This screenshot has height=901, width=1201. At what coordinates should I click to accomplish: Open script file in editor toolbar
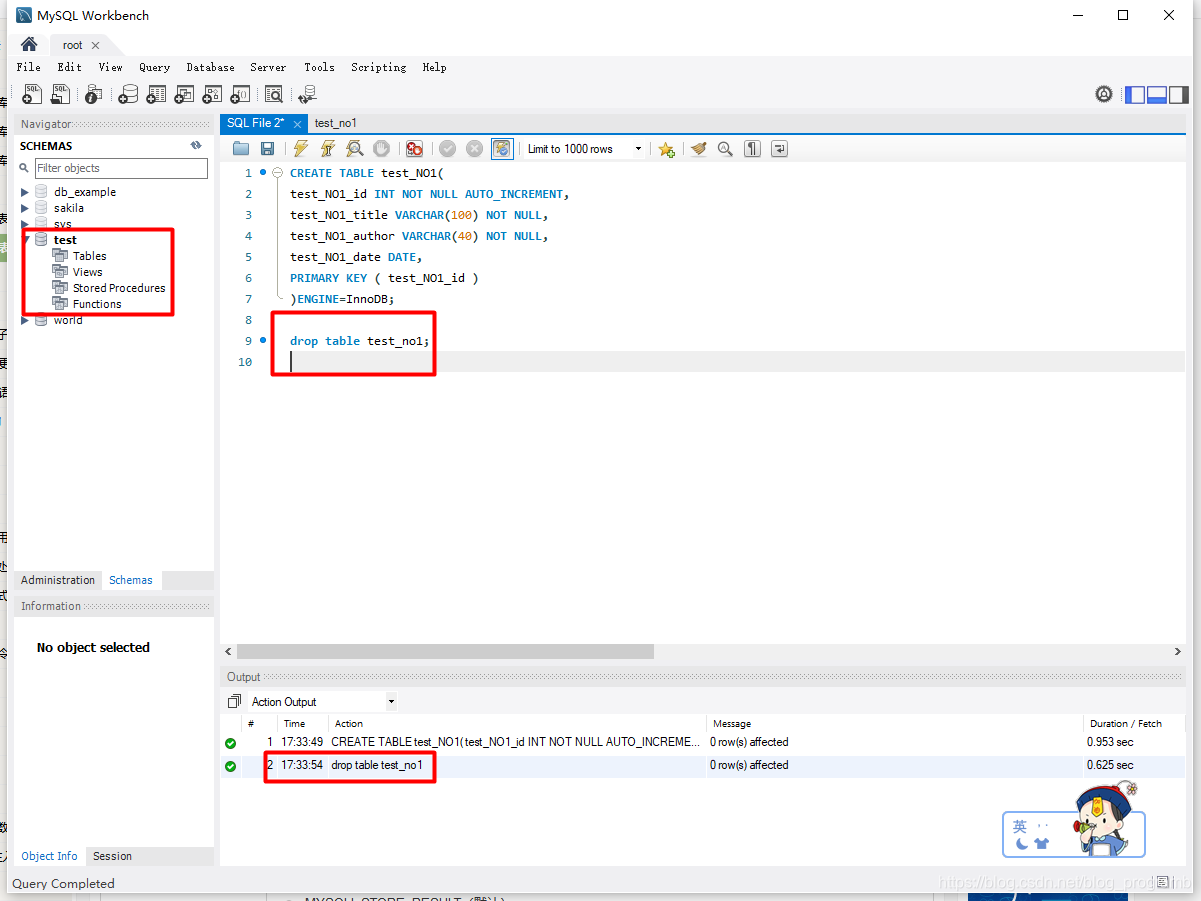(x=241, y=149)
